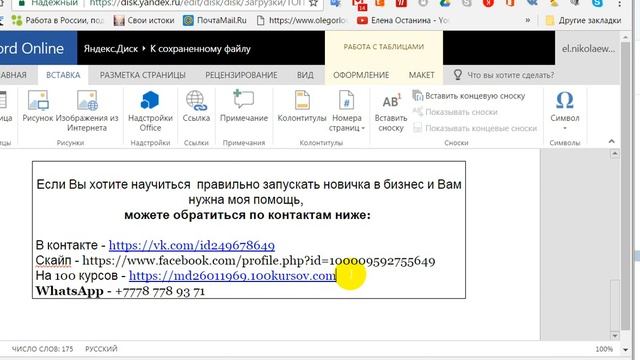Open Изображения из Интернета image search
The width and height of the screenshot is (640, 360).
(x=87, y=111)
